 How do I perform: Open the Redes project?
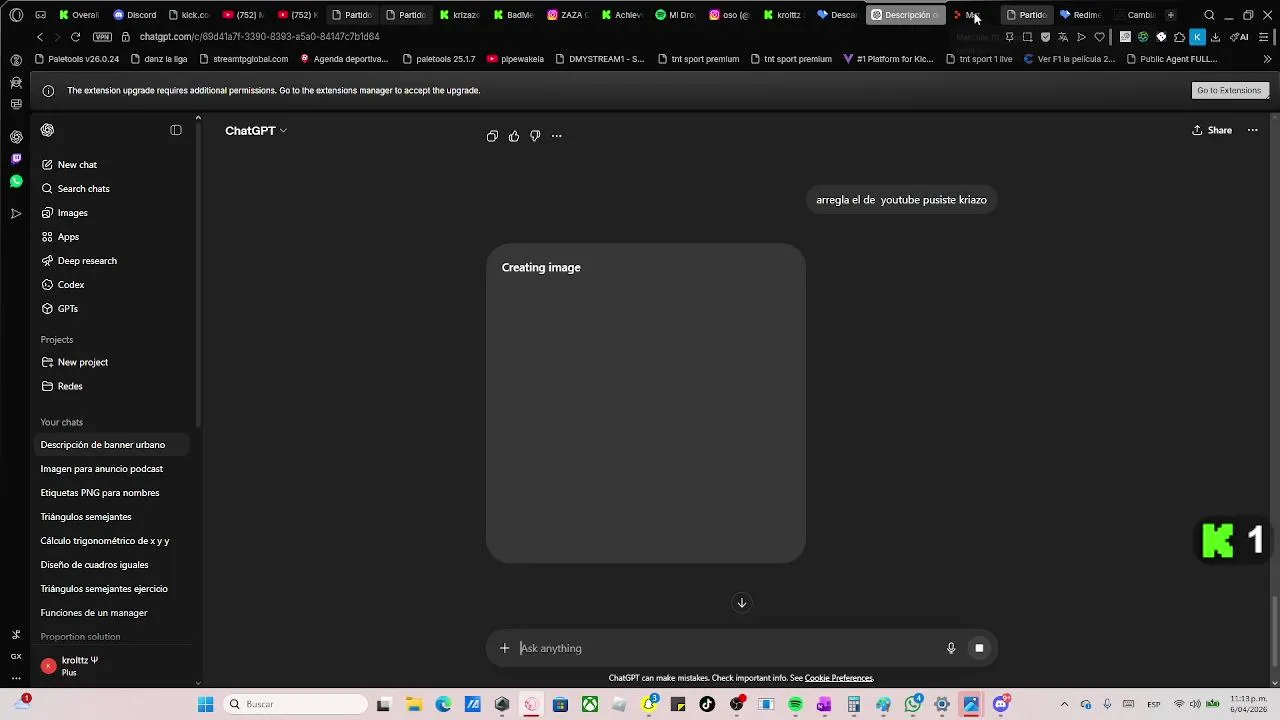(112, 386)
